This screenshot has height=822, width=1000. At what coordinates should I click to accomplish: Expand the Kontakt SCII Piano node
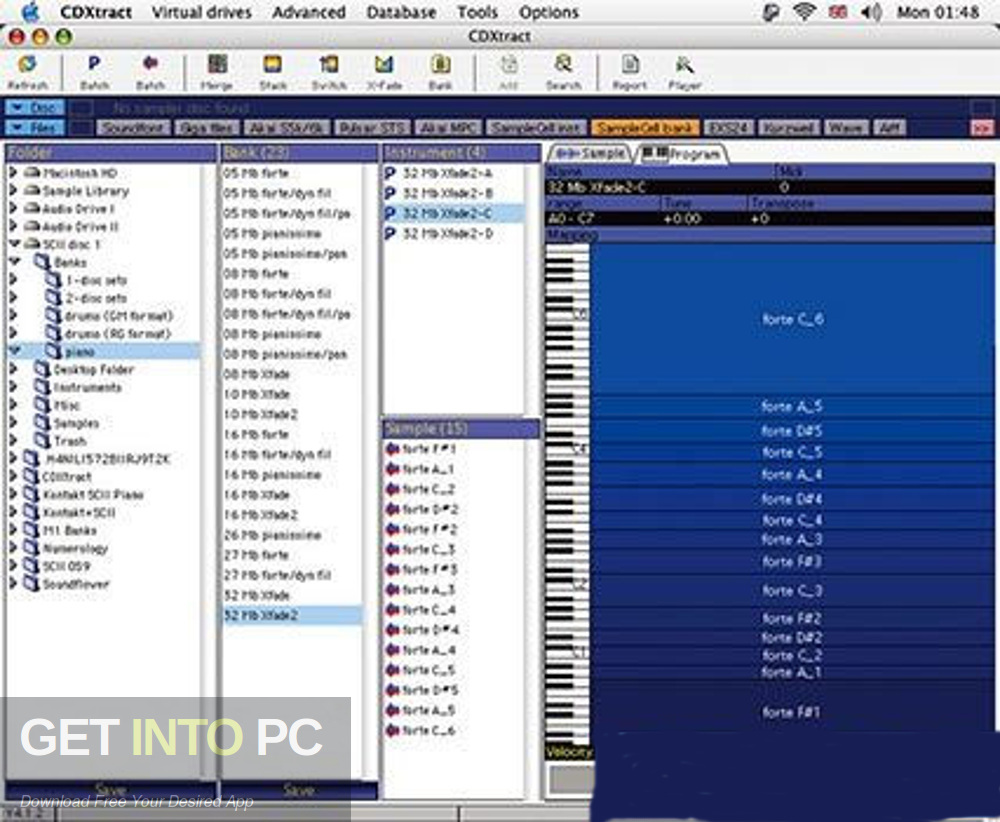[13, 494]
